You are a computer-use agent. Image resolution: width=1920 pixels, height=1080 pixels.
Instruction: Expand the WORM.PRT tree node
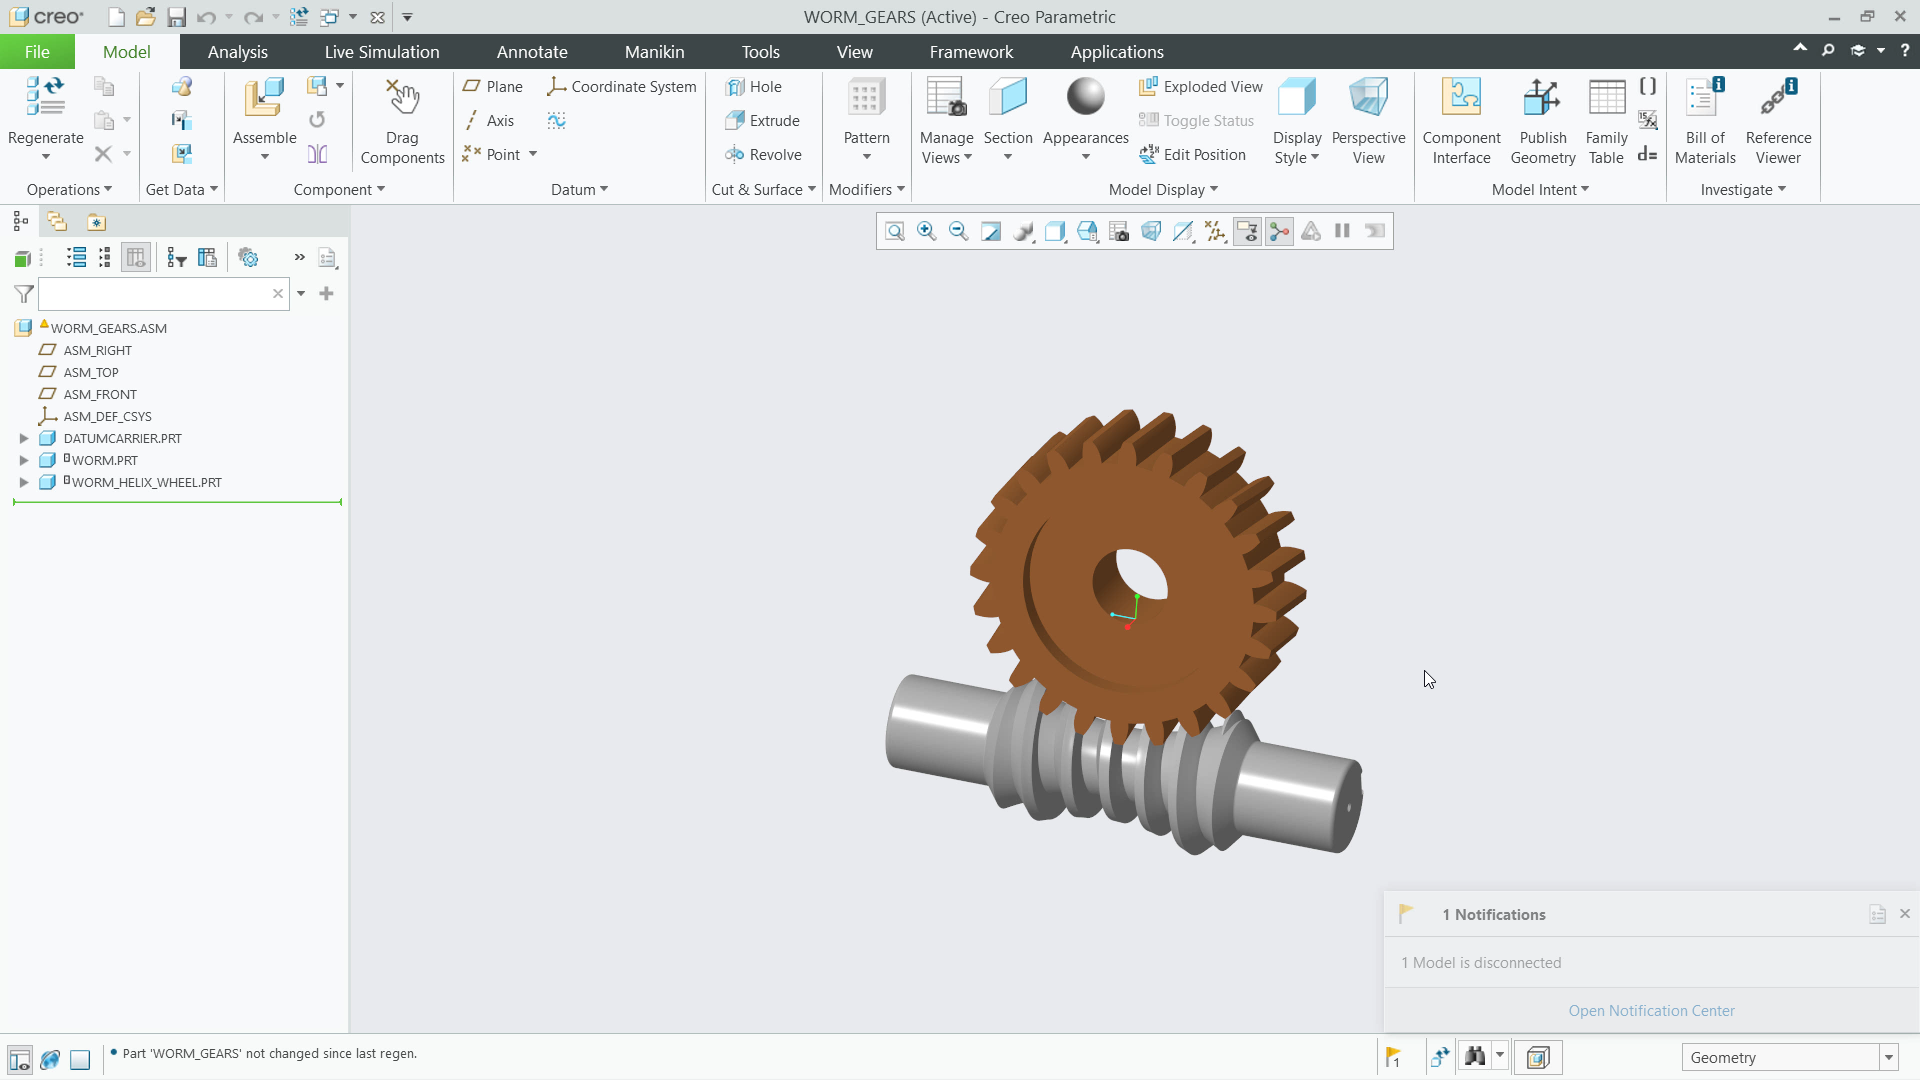pos(24,460)
